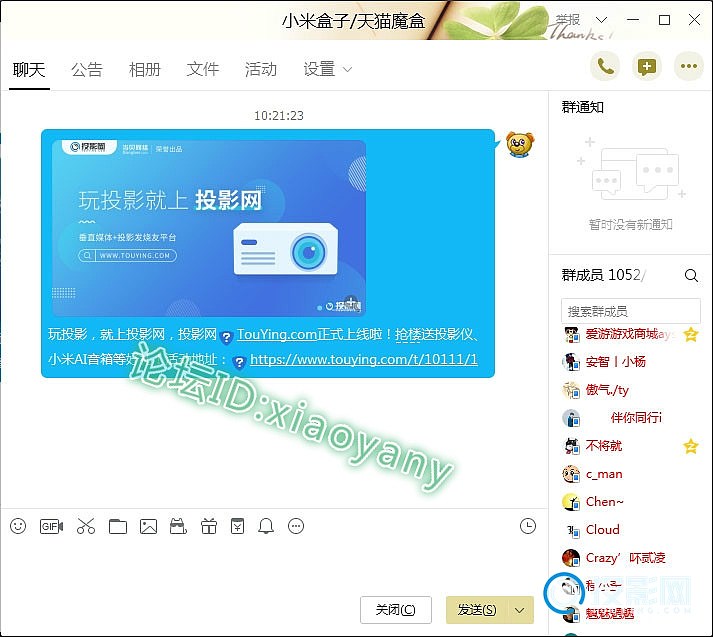This screenshot has height=637, width=713.
Task: Focus the 搜索群成员 search field
Action: [x=631, y=311]
